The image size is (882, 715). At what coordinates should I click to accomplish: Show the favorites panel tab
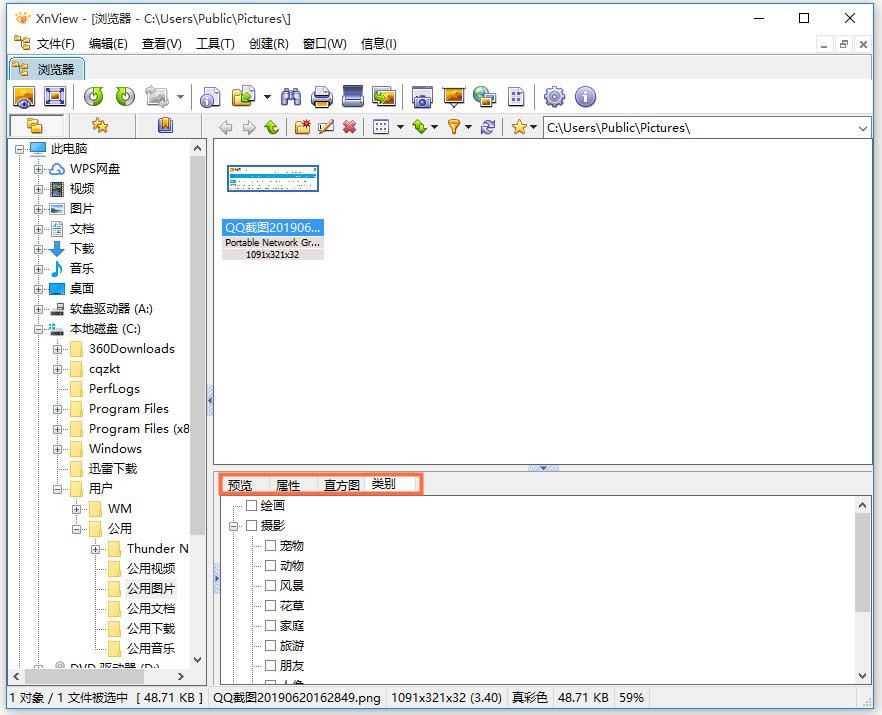pos(100,125)
